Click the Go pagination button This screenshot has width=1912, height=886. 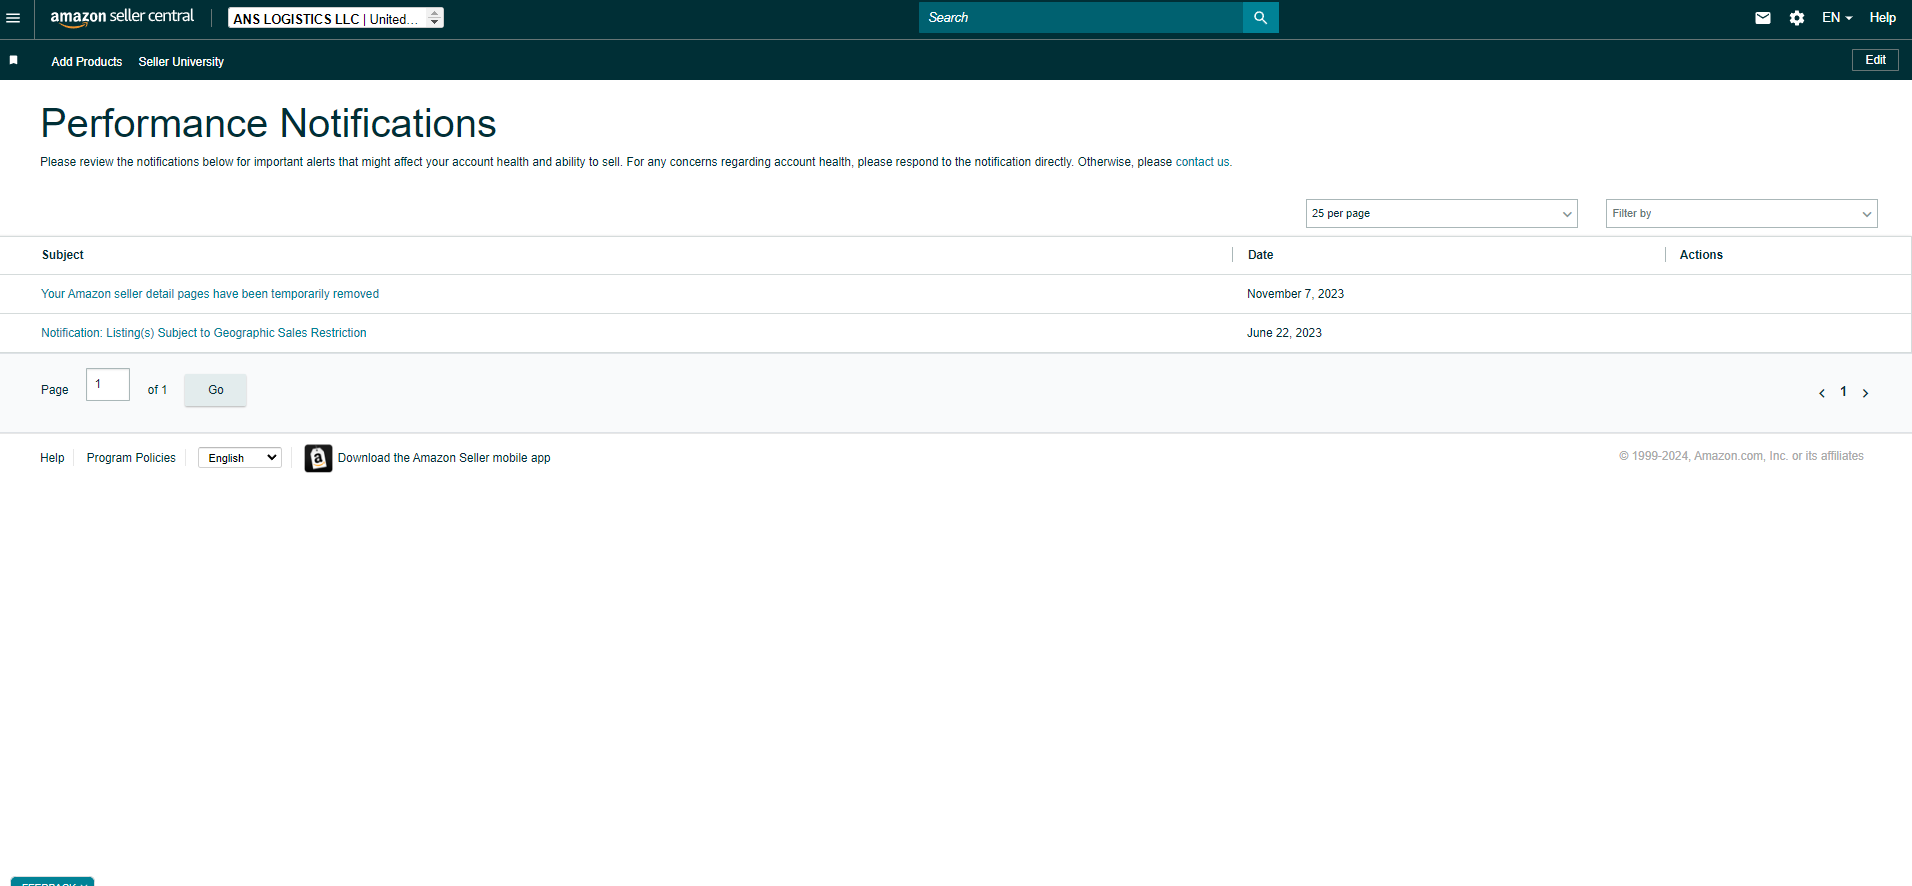tap(216, 390)
